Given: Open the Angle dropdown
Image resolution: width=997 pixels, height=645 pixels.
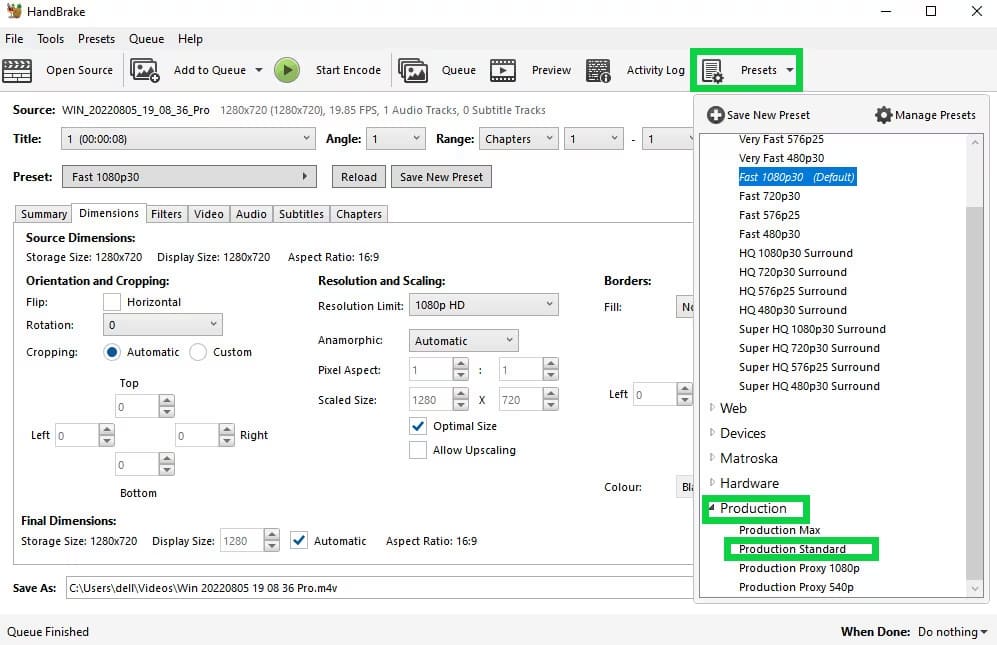Looking at the screenshot, I should (395, 139).
